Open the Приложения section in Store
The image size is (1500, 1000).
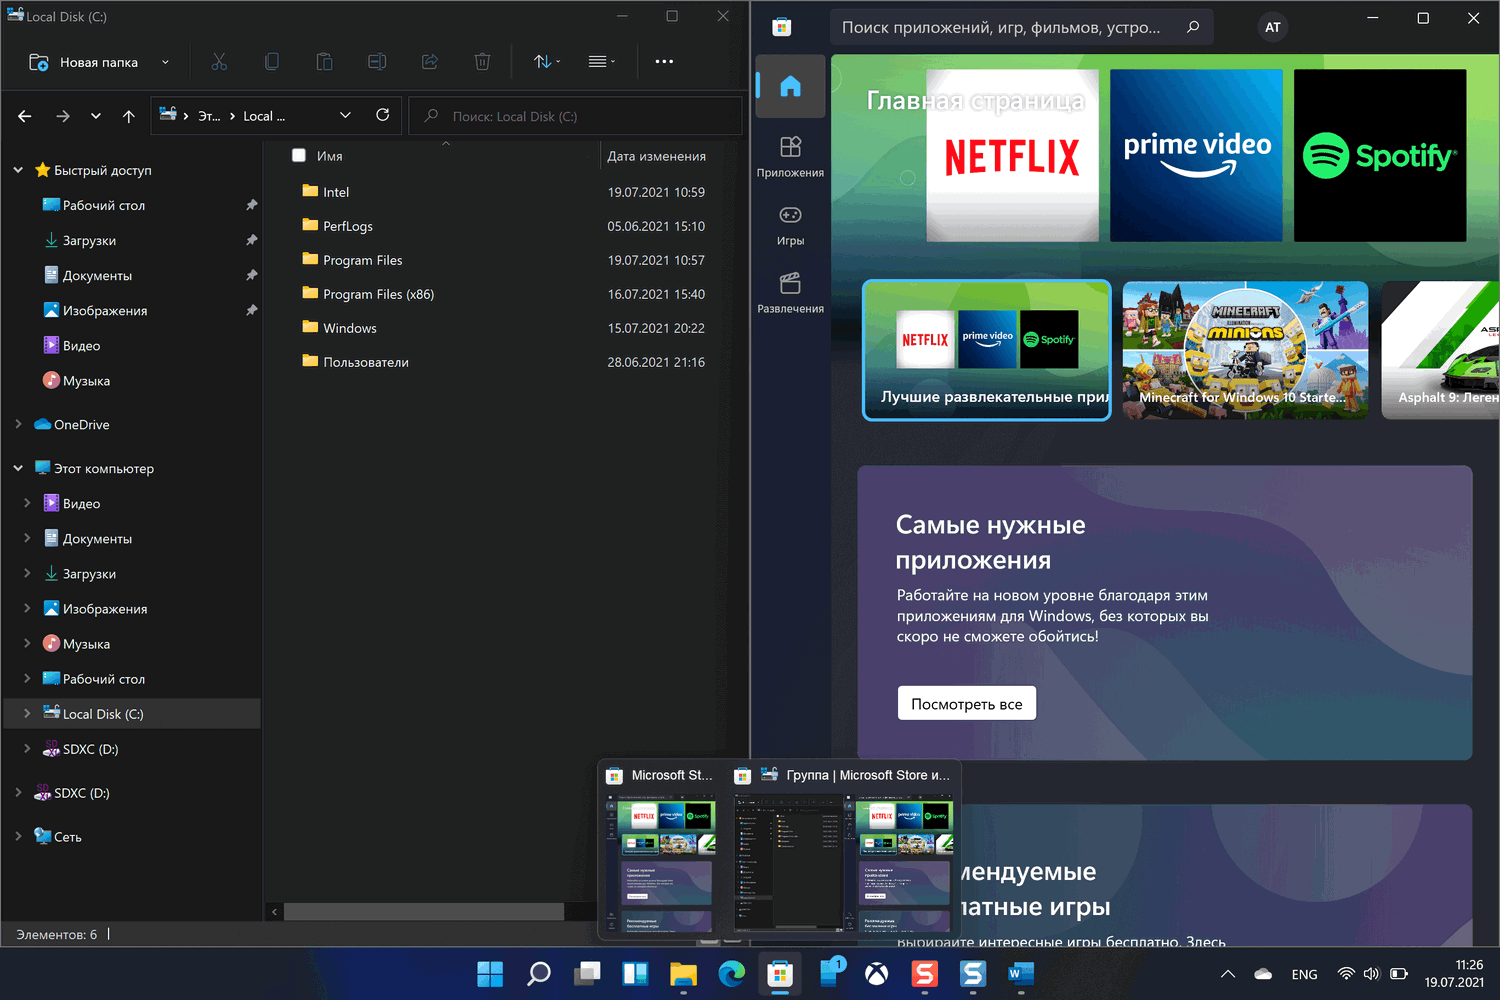(x=790, y=157)
